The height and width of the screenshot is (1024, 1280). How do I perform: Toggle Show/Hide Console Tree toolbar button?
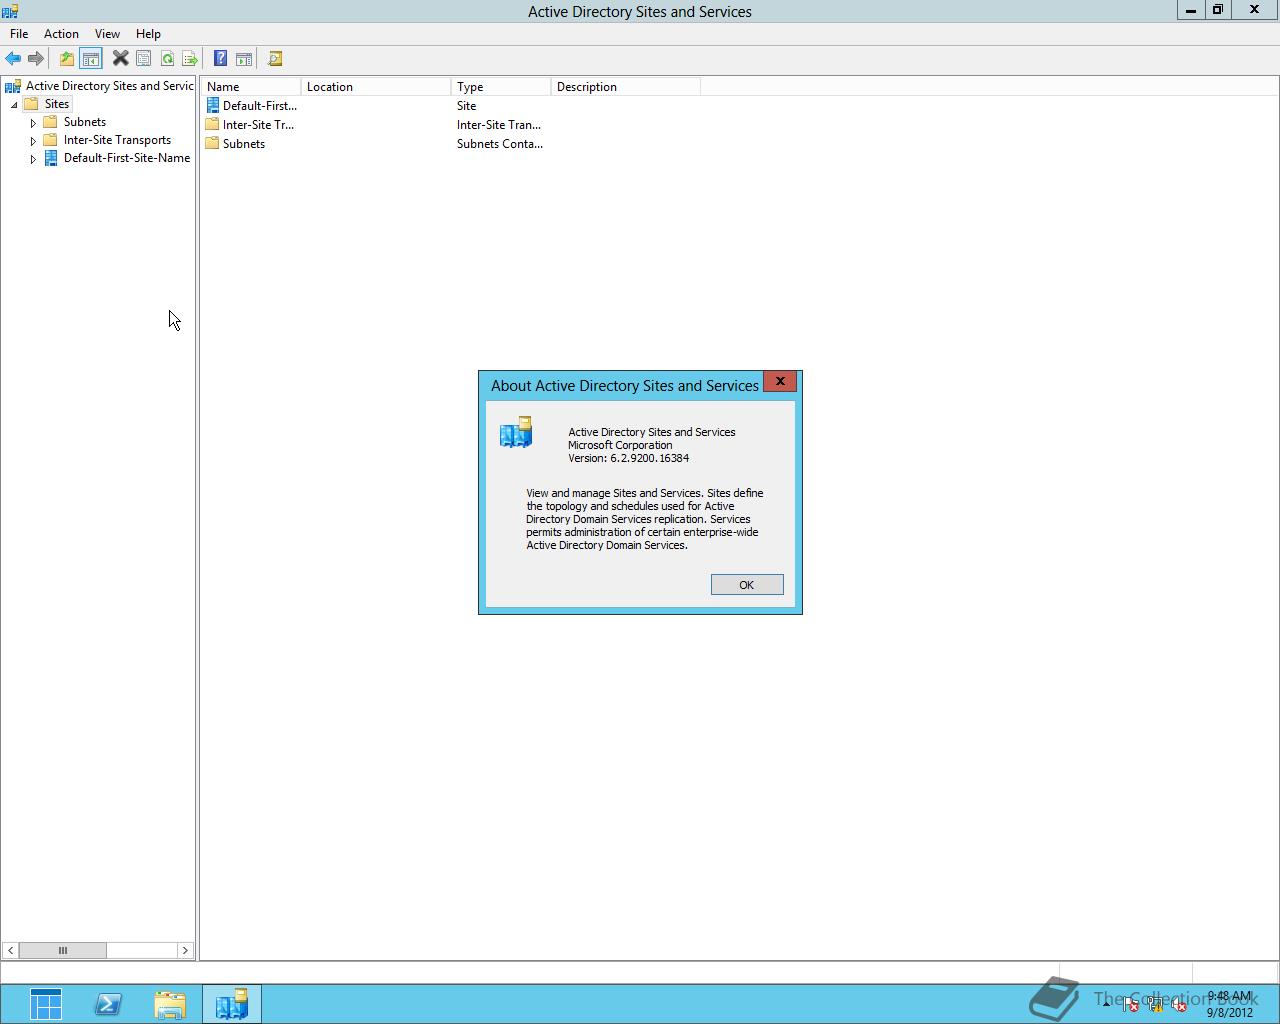91,59
